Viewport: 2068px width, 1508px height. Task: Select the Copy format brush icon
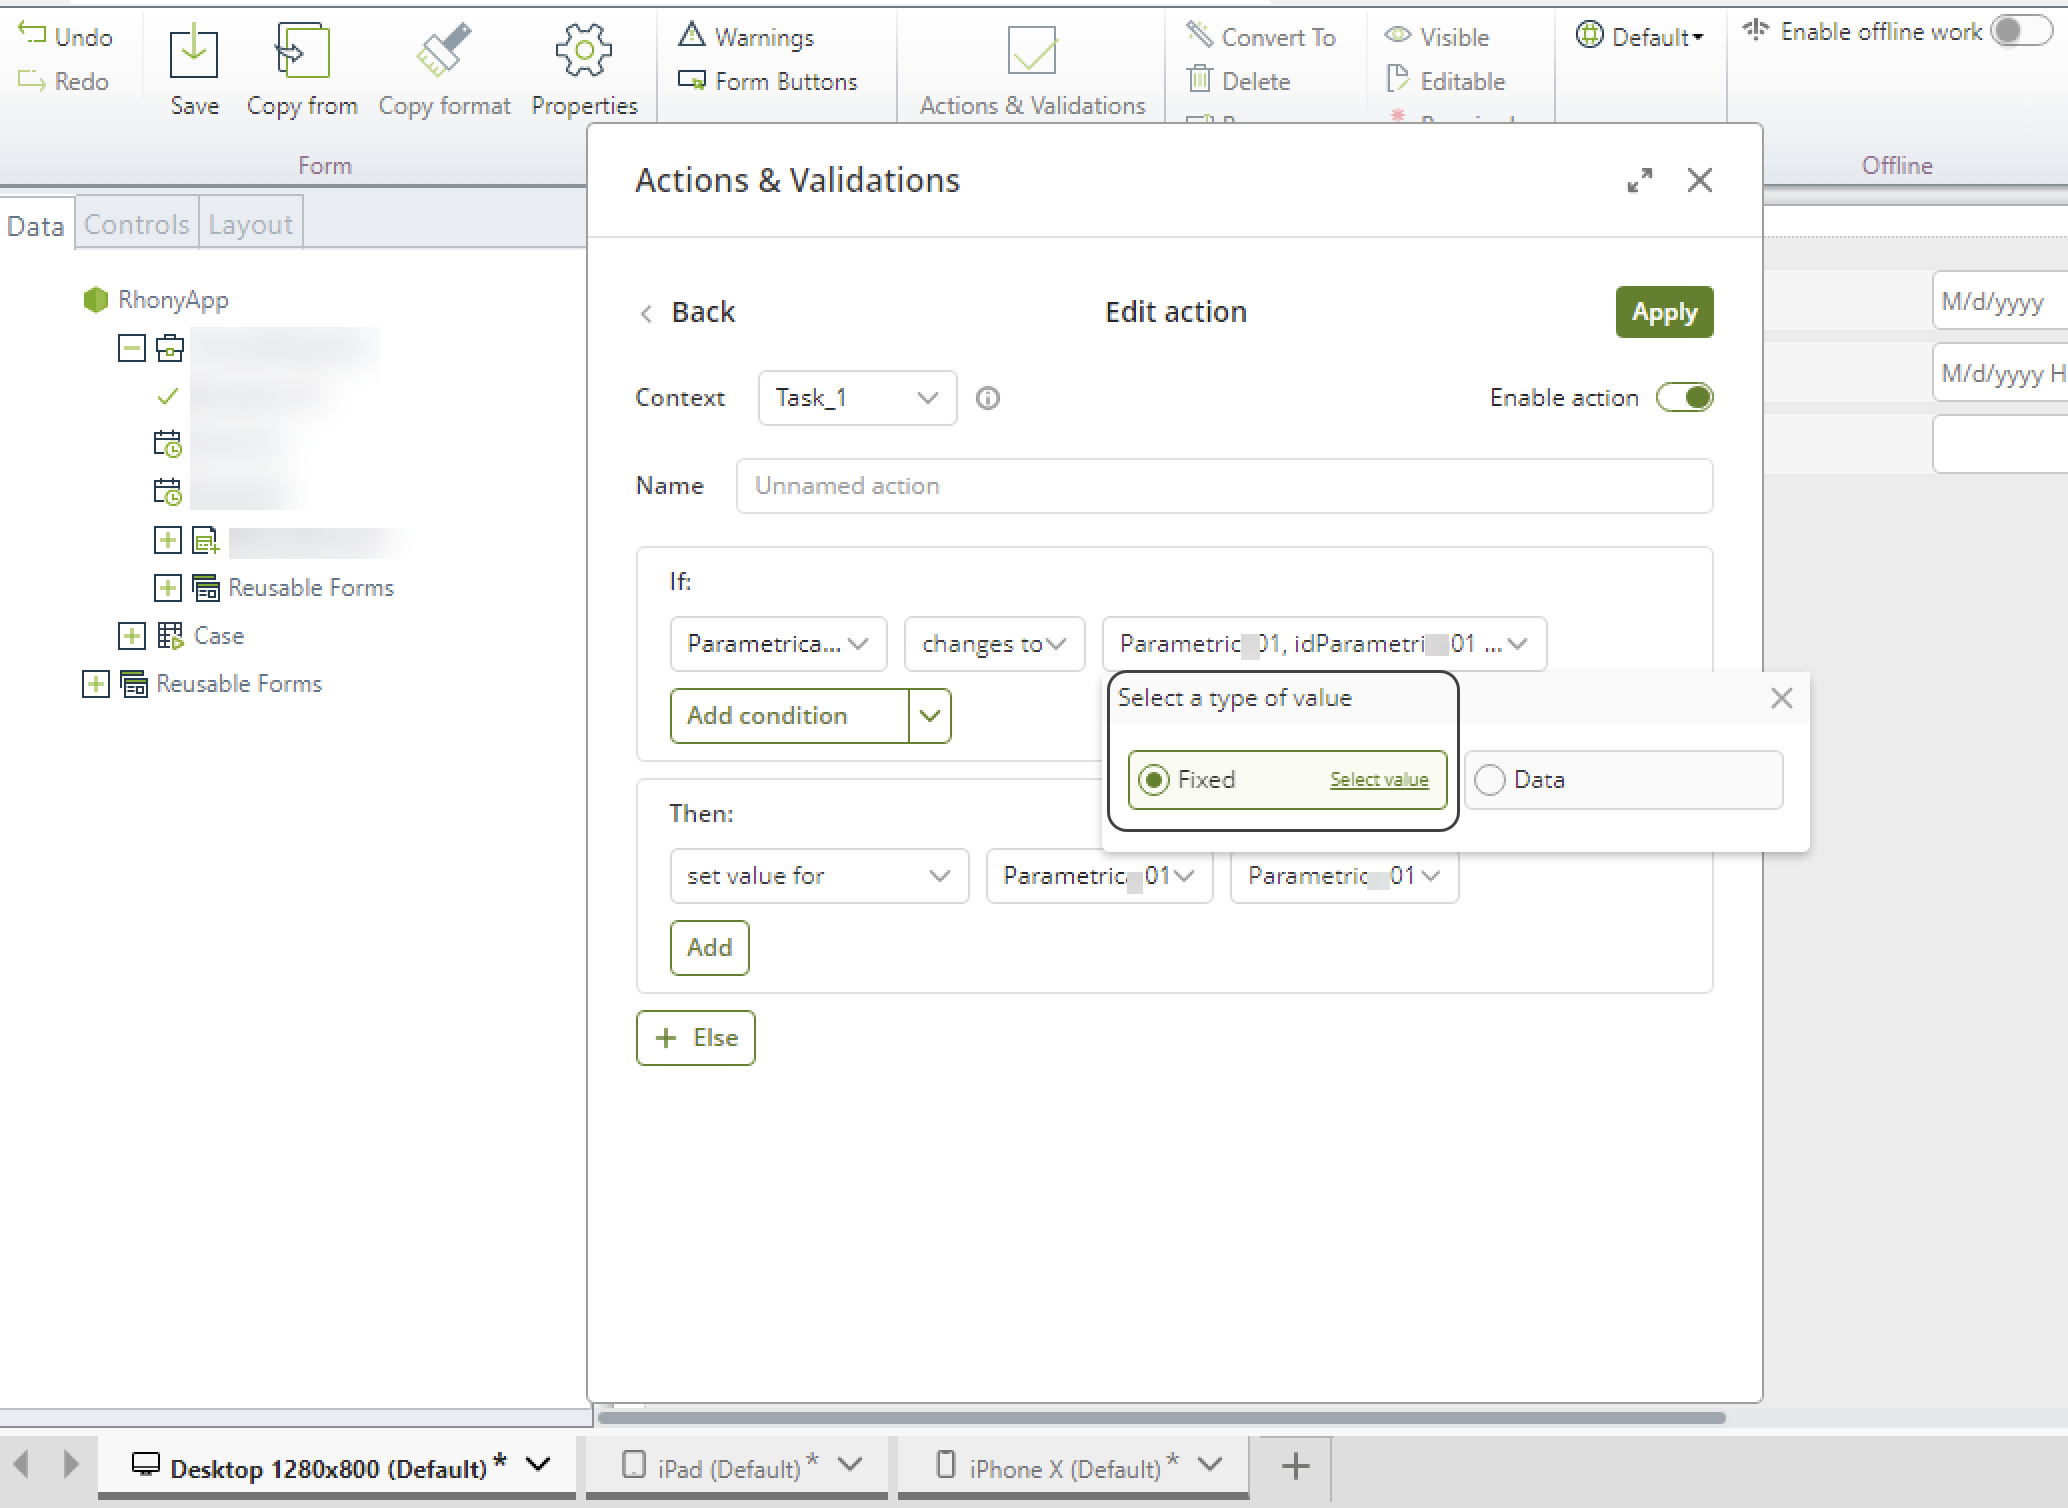444,51
